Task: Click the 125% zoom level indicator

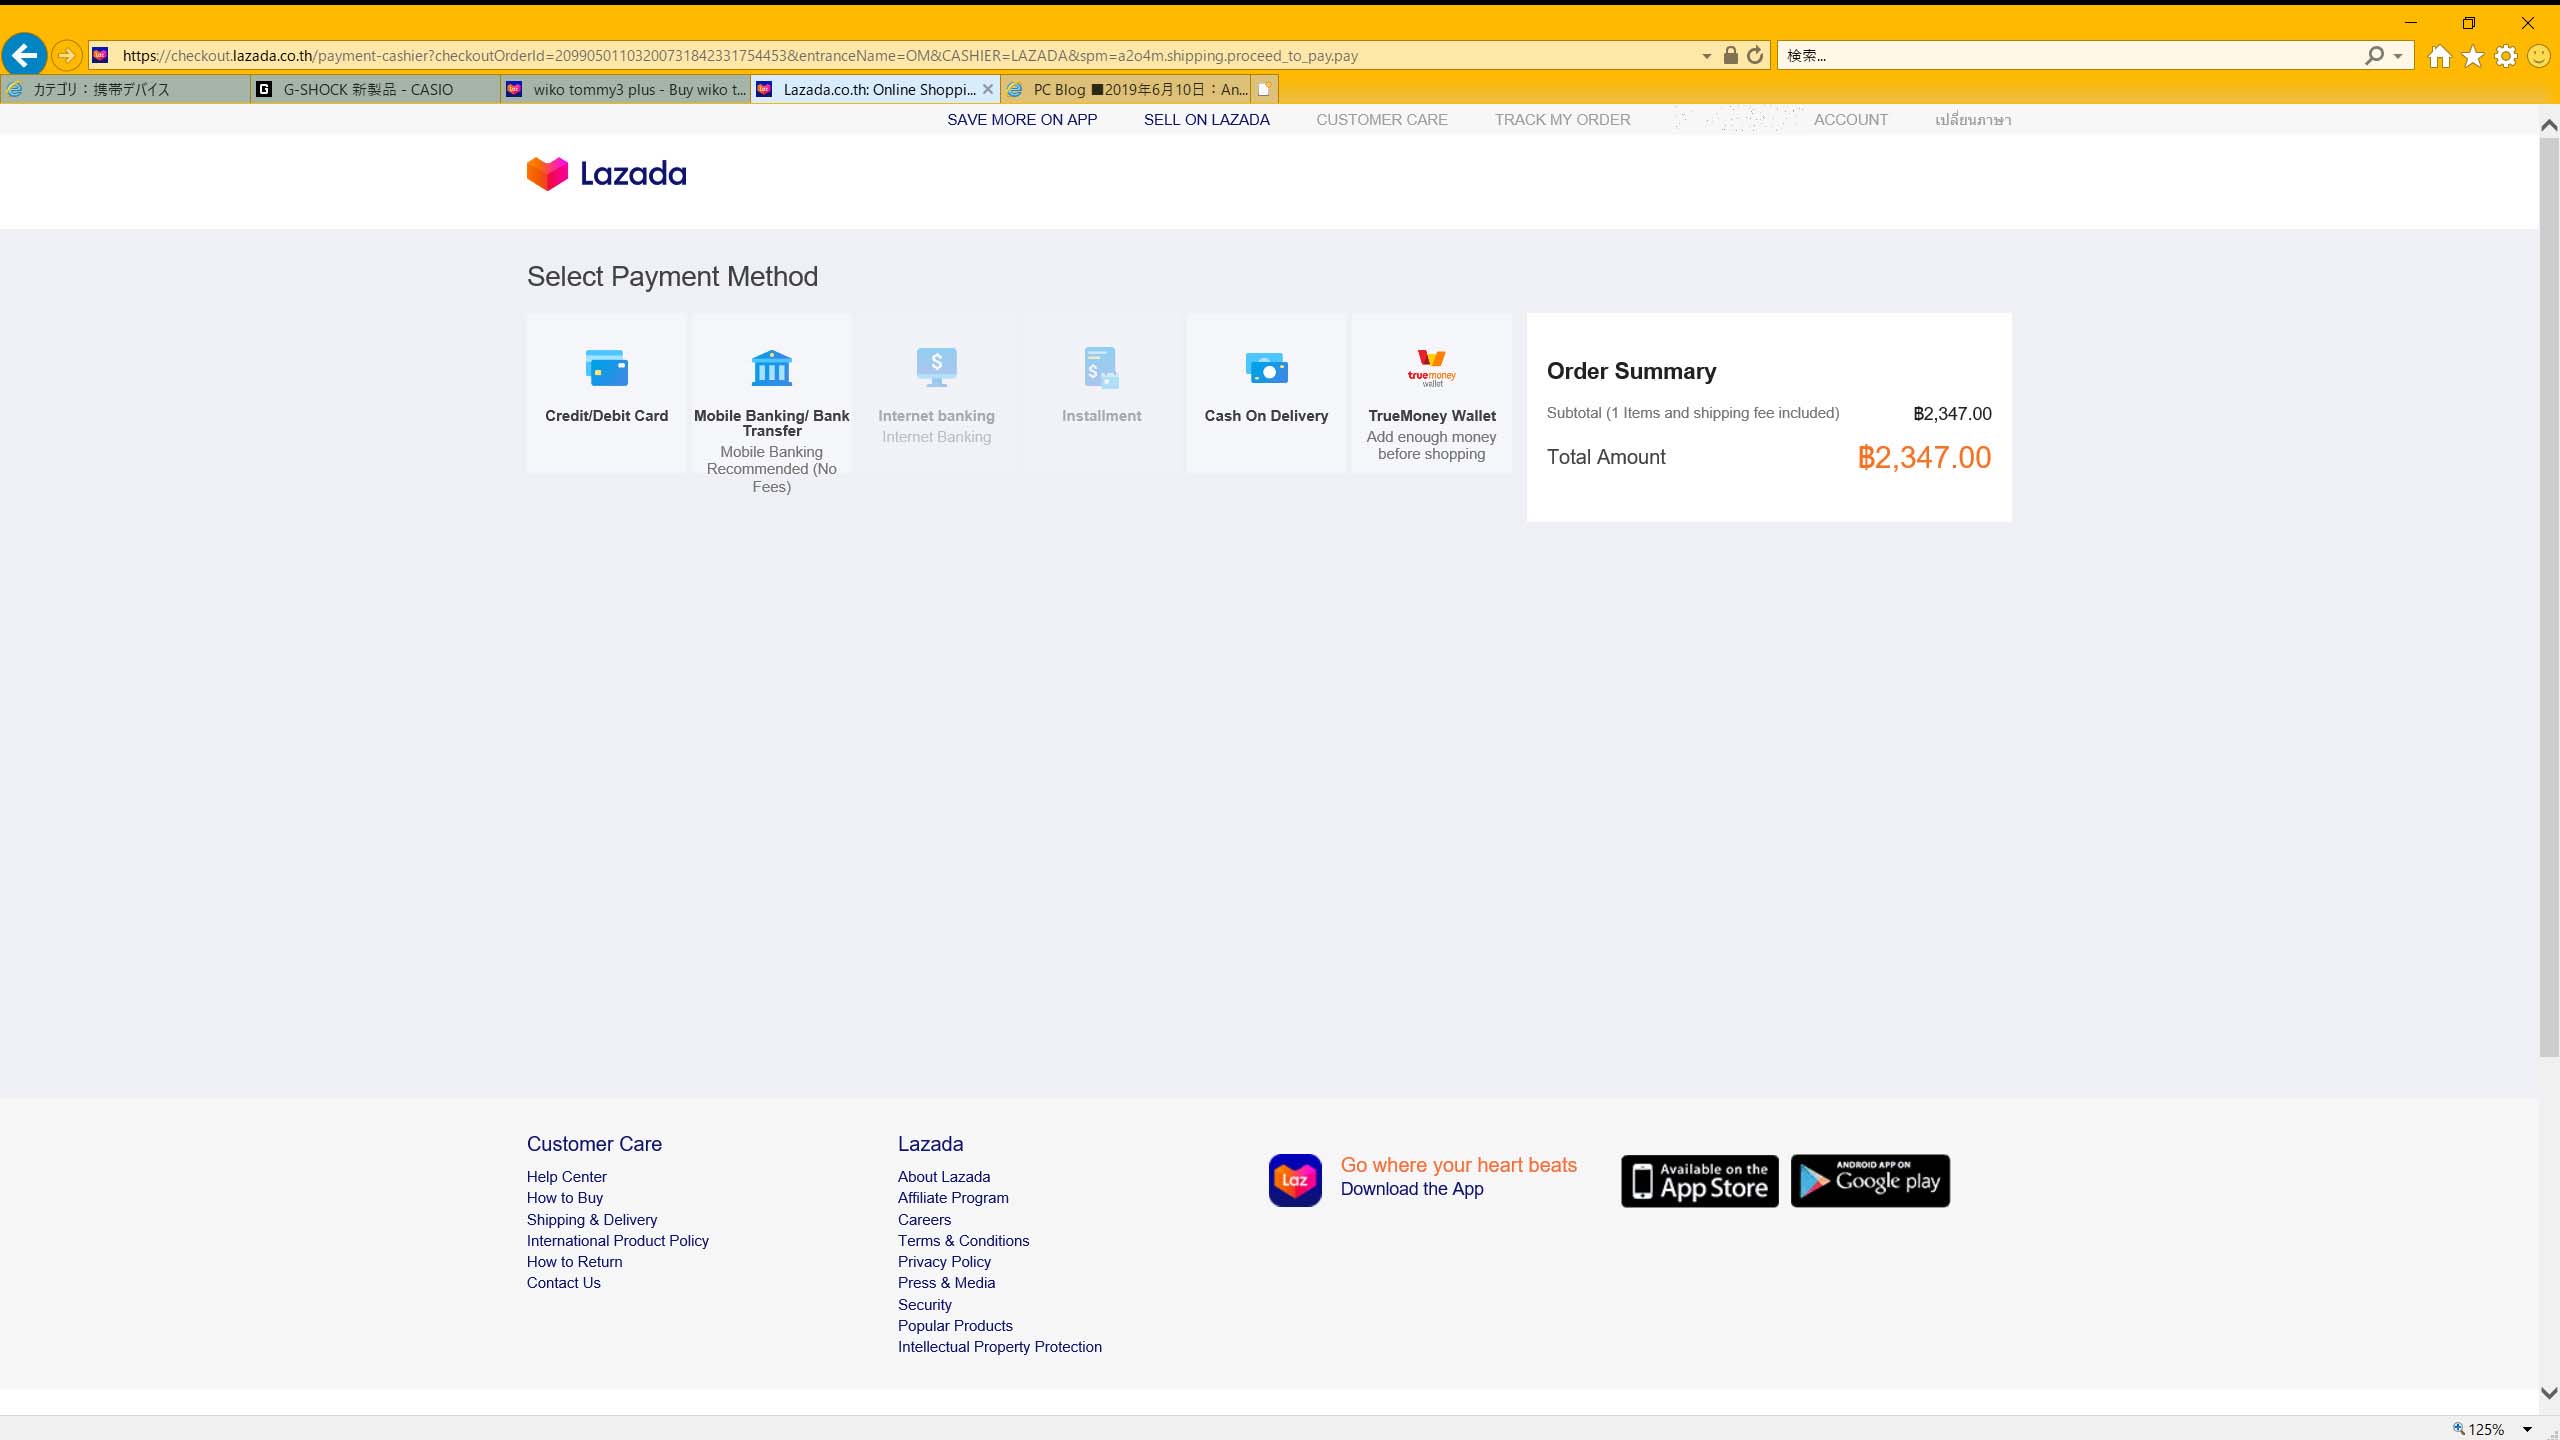Action: 2479,1429
